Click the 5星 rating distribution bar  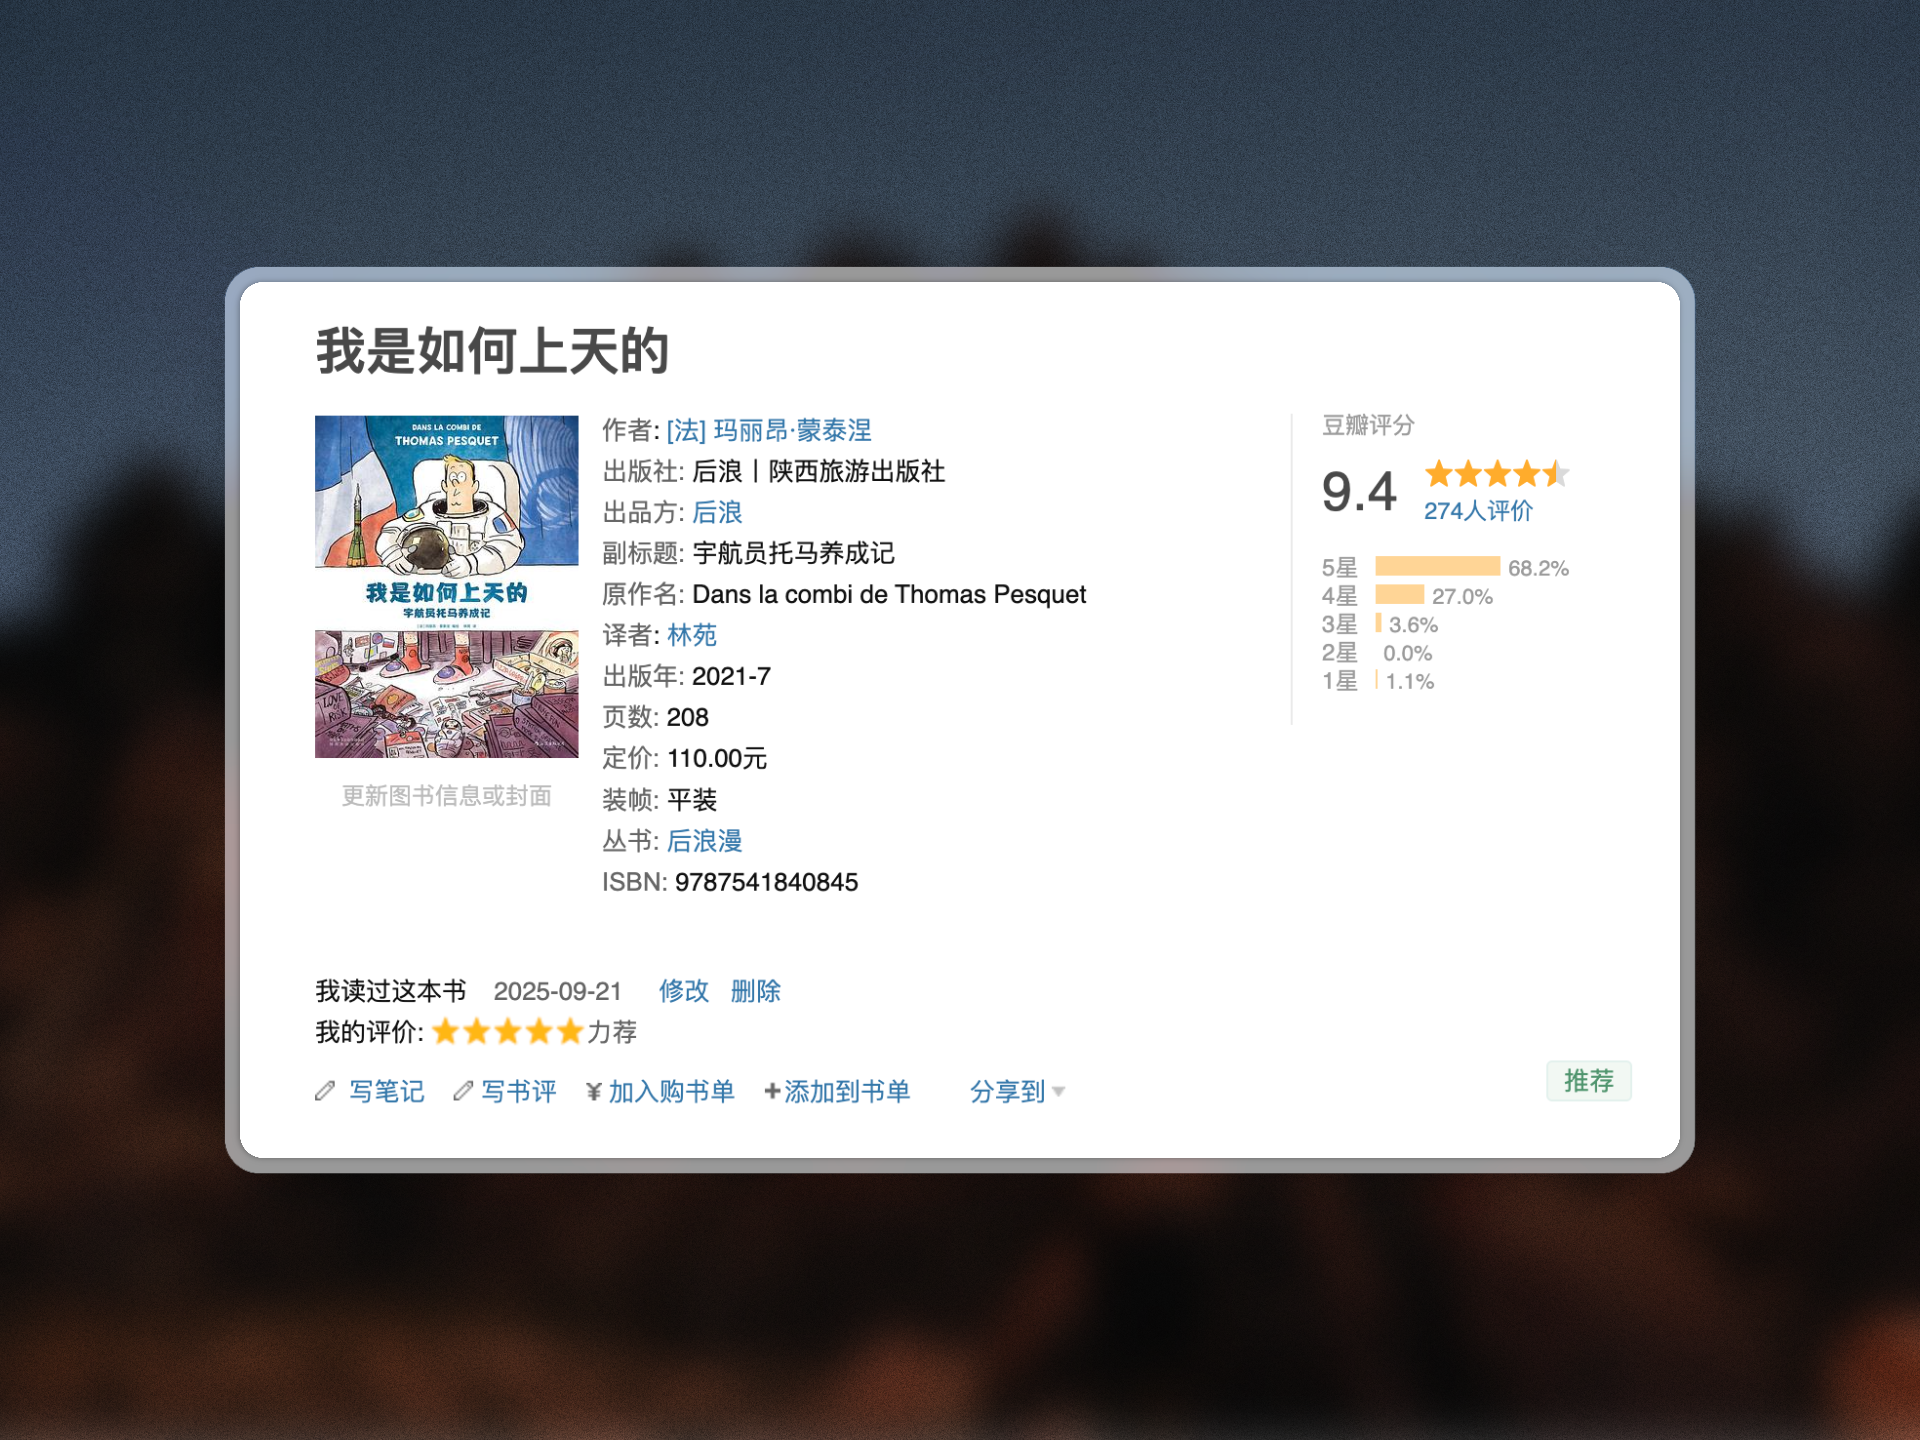click(x=1437, y=567)
